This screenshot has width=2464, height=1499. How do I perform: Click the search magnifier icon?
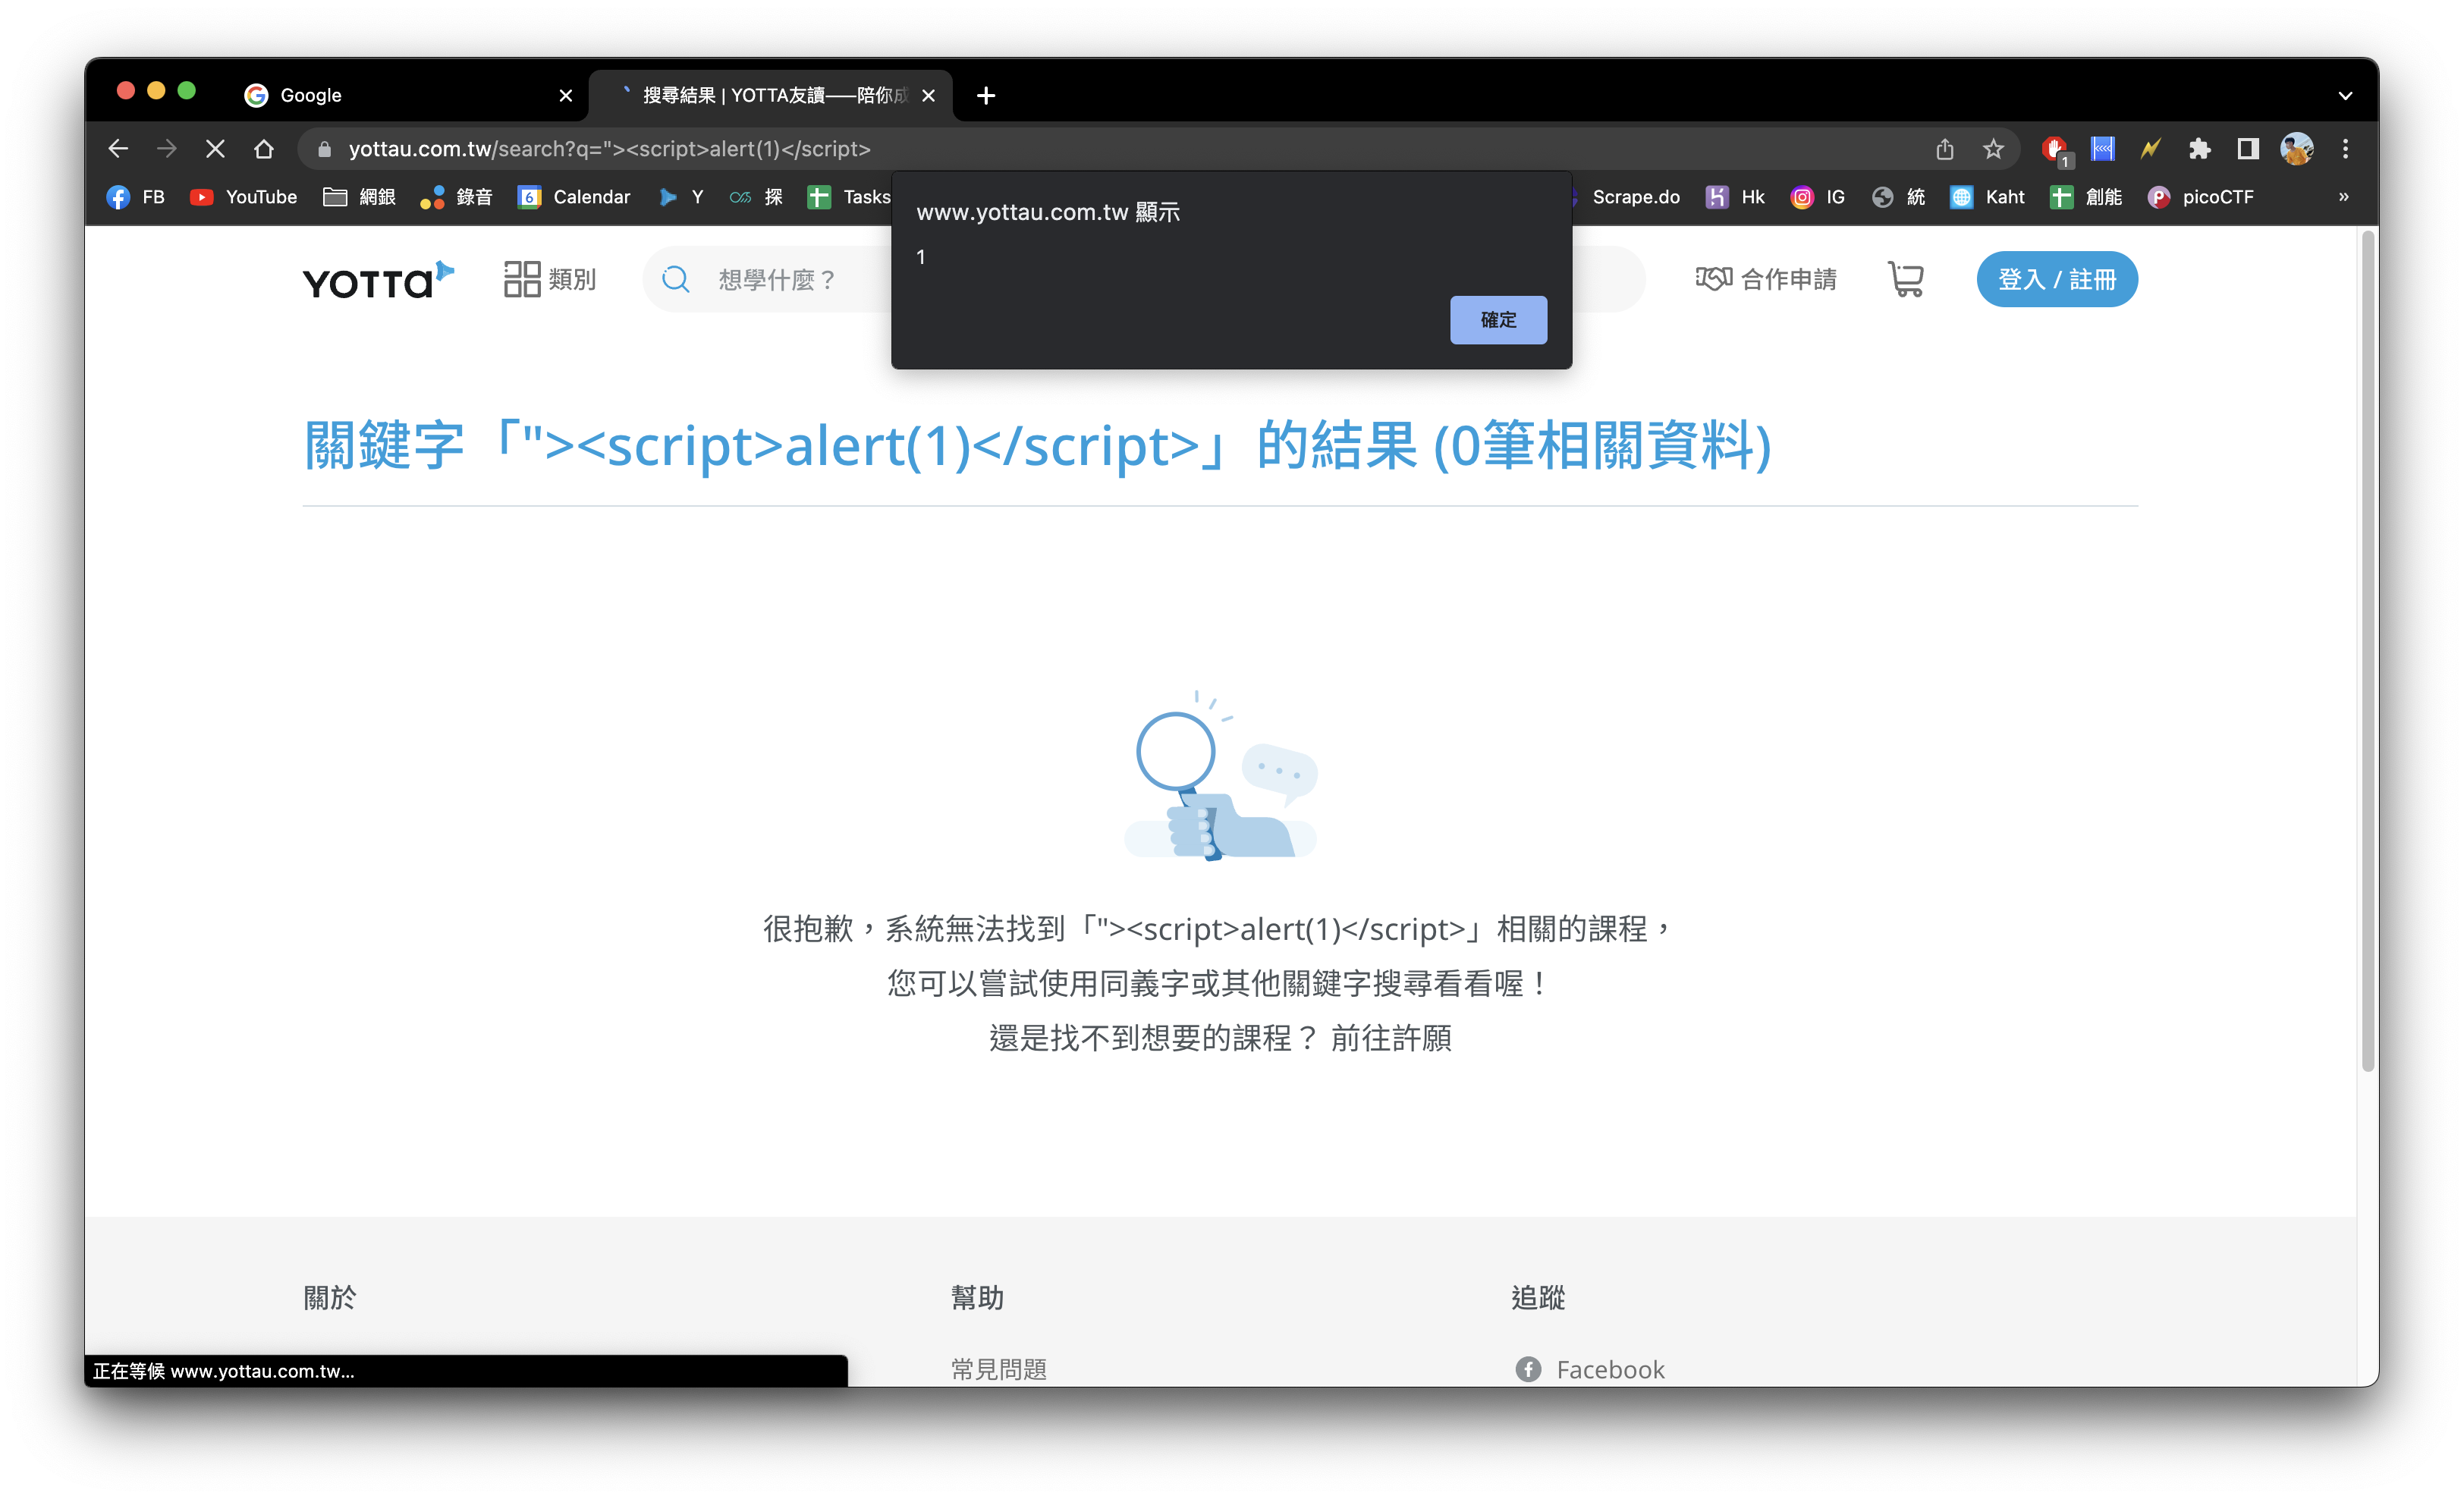pos(676,279)
